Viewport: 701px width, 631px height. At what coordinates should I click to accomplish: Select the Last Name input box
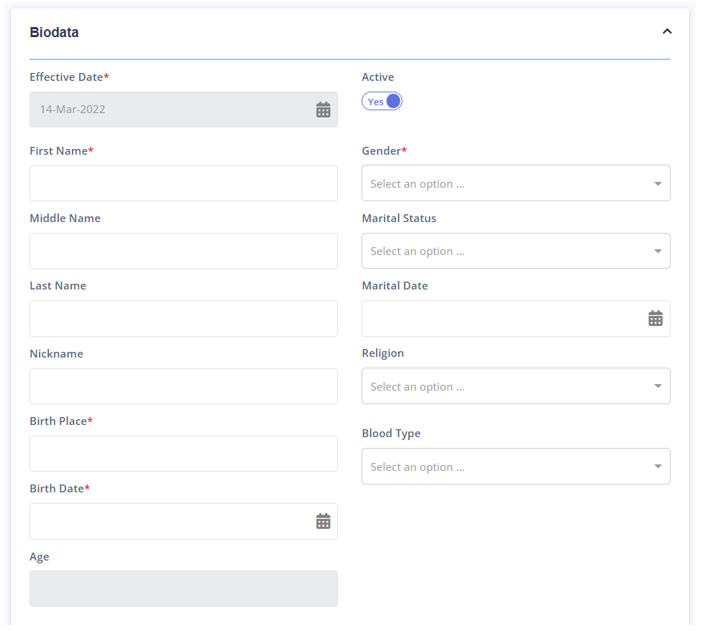coord(184,320)
